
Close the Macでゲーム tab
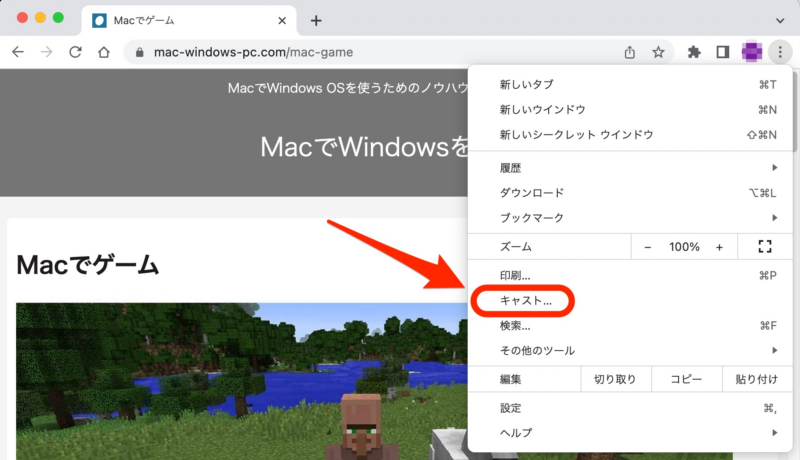pyautogui.click(x=282, y=20)
